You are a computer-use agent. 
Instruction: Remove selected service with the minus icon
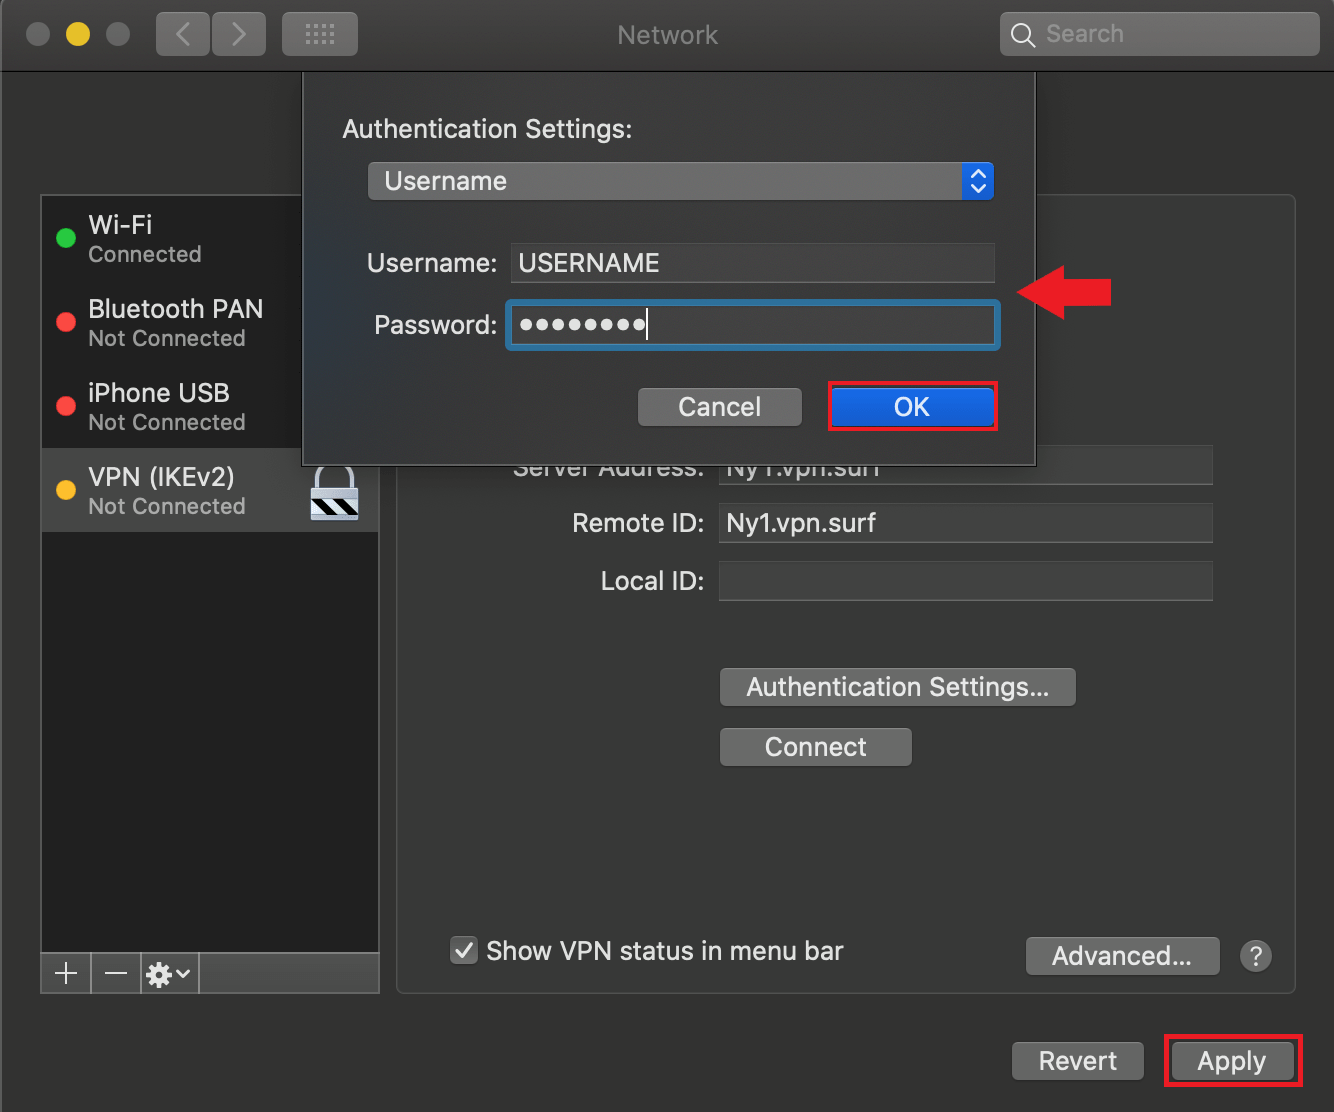tap(115, 972)
